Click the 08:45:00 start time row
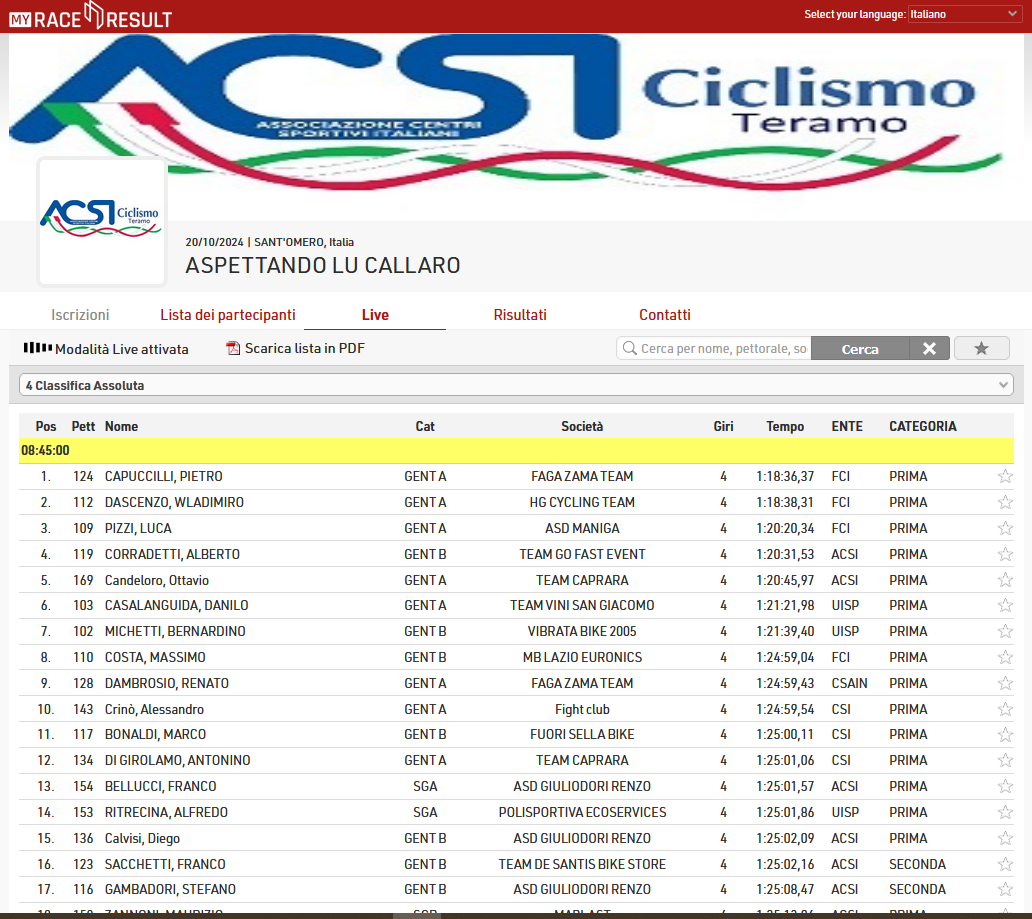Viewport: 1032px width, 919px height. (x=516, y=450)
